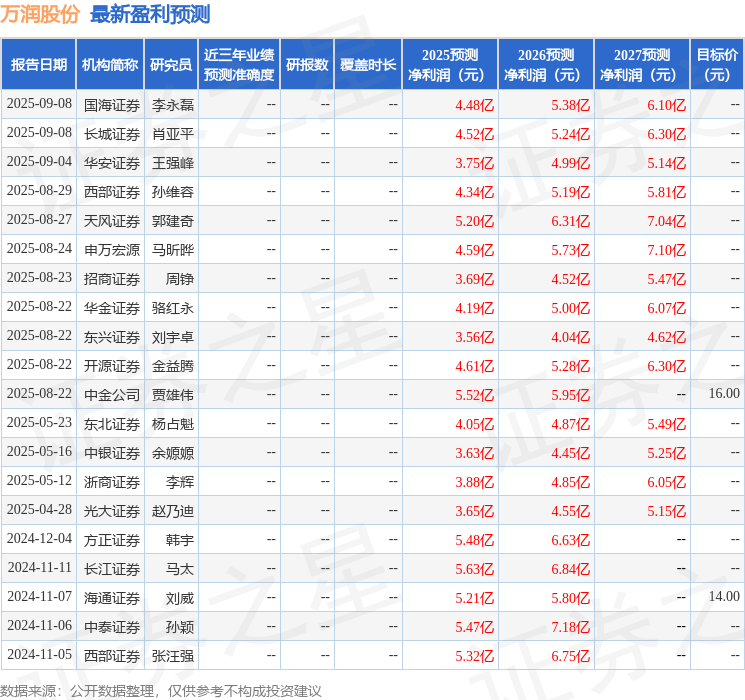Click the 2025预测净利润 column header
Image resolution: width=745 pixels, height=700 pixels.
[x=450, y=65]
